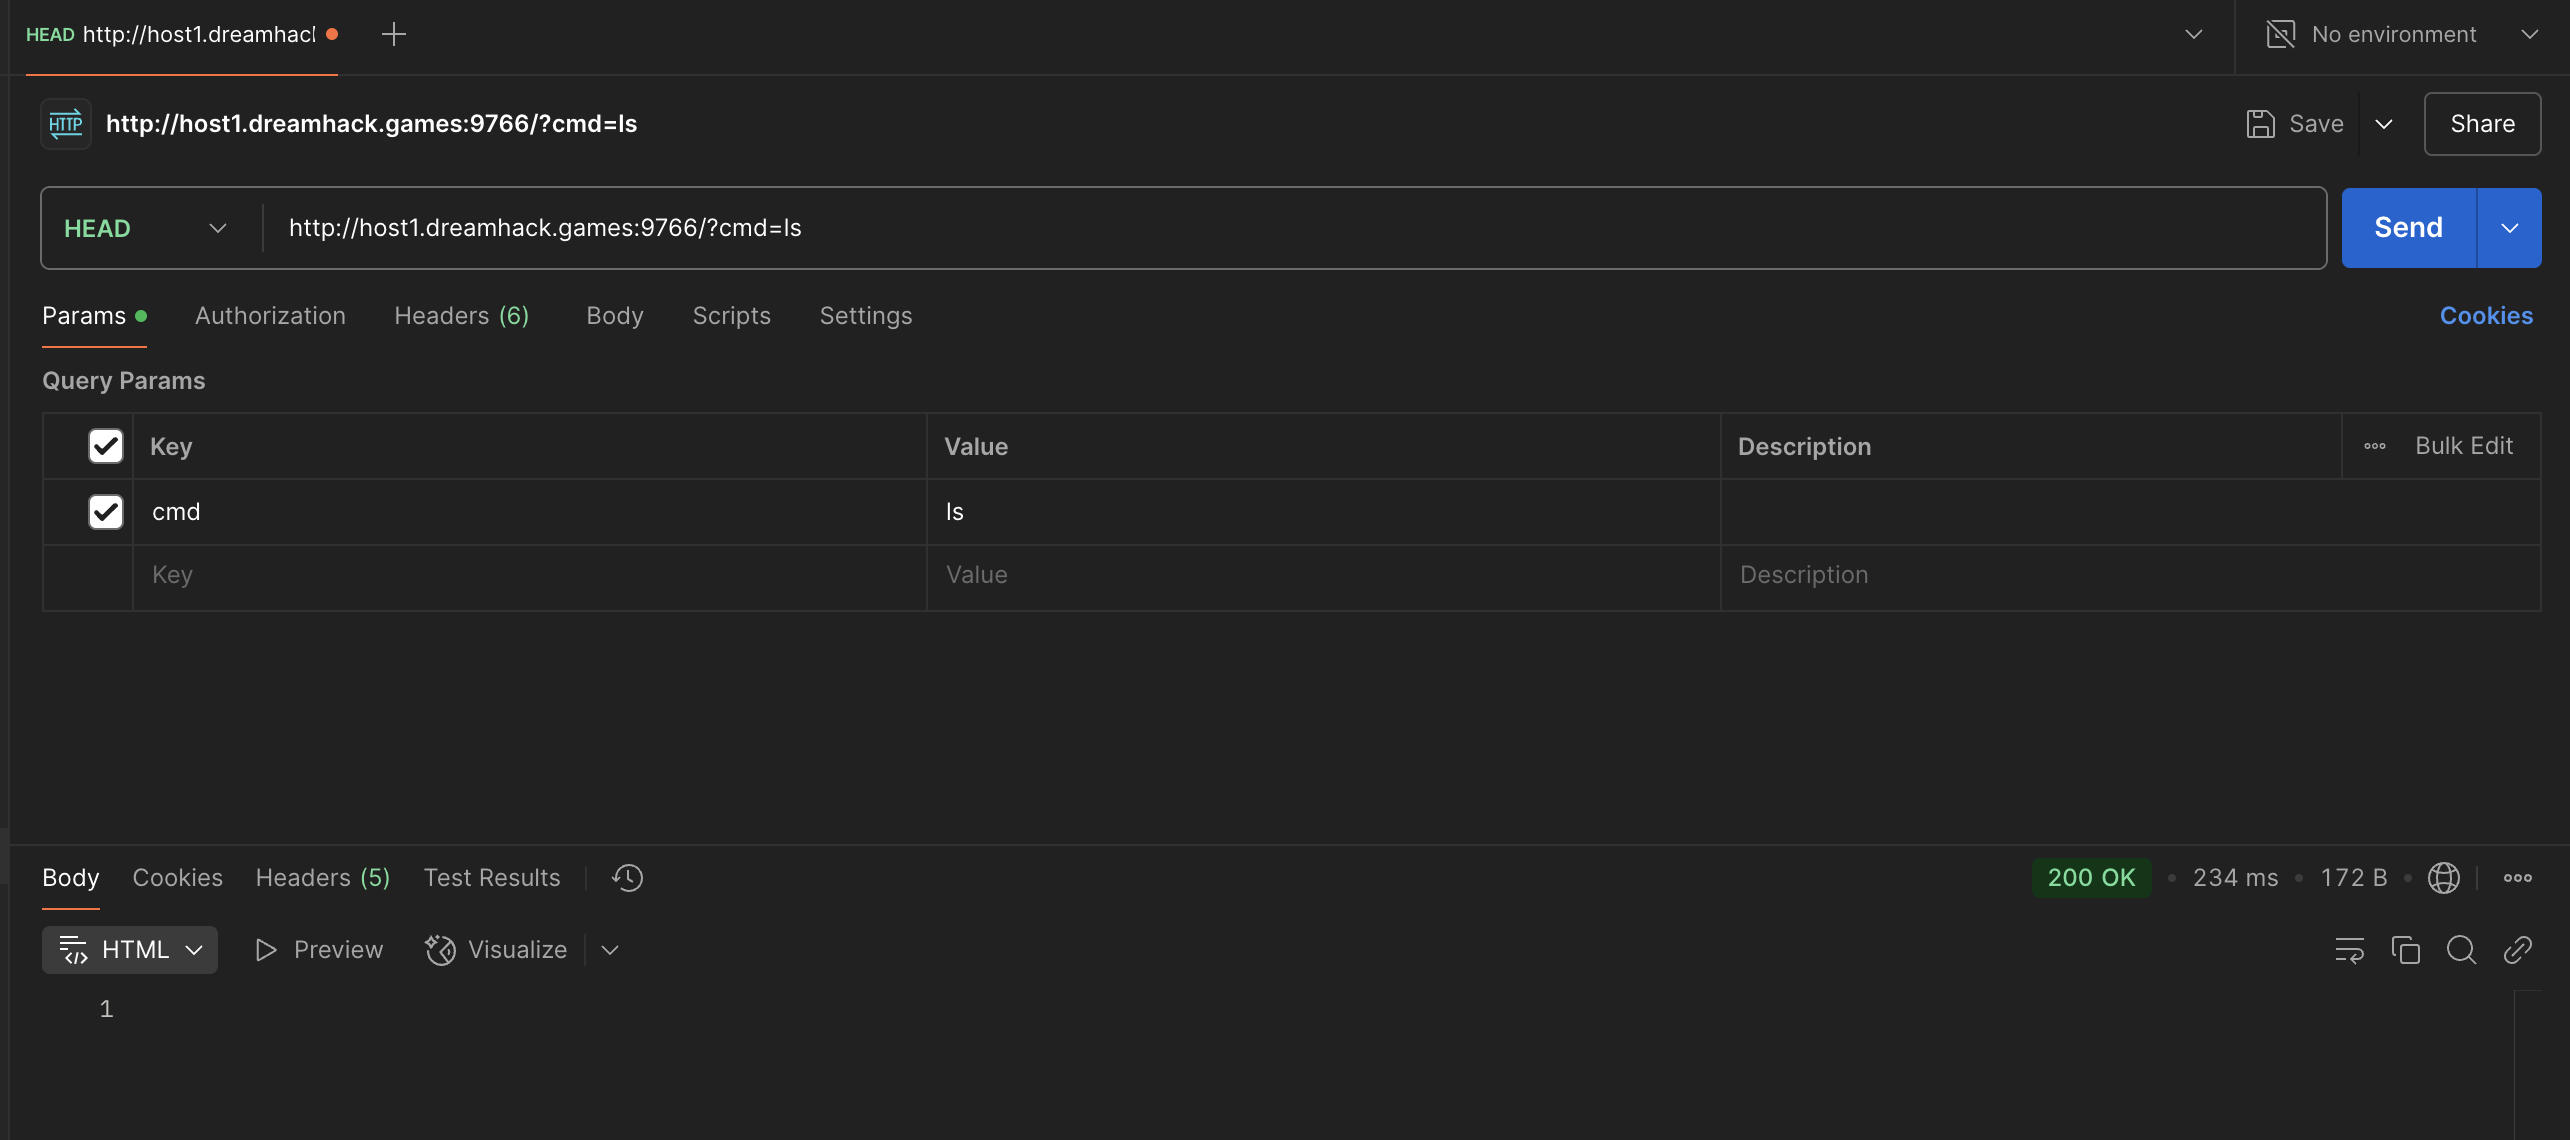Open the Cookies link
This screenshot has width=2570, height=1140.
[x=2486, y=315]
